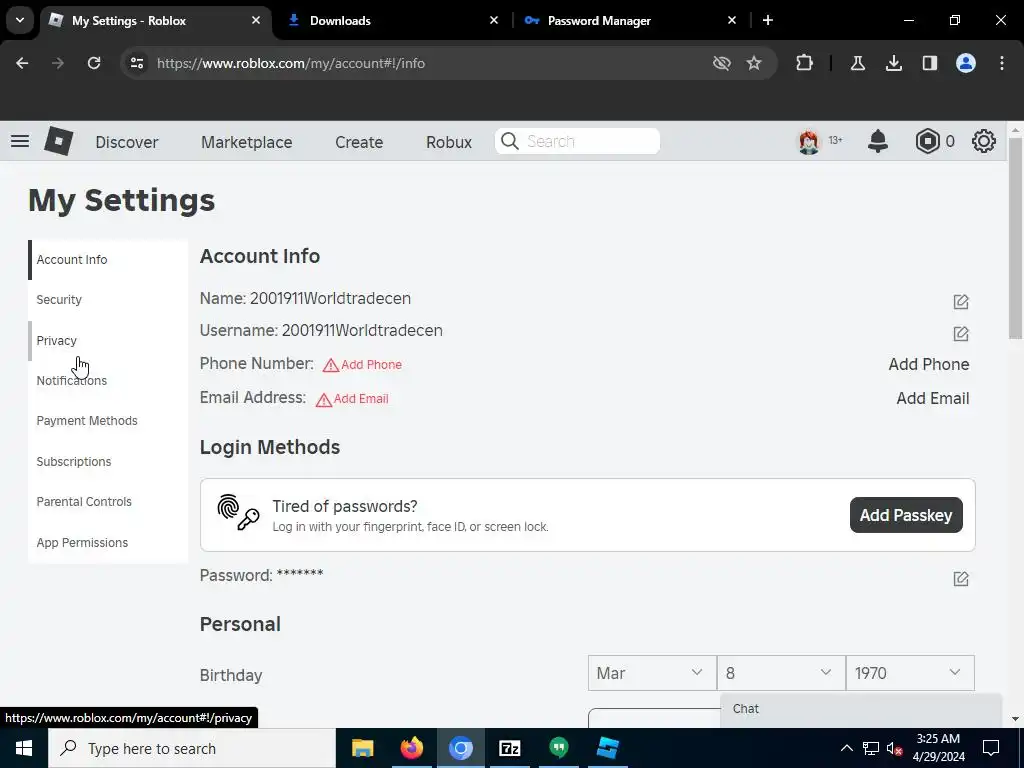Click the Roblox logo home icon

click(58, 141)
